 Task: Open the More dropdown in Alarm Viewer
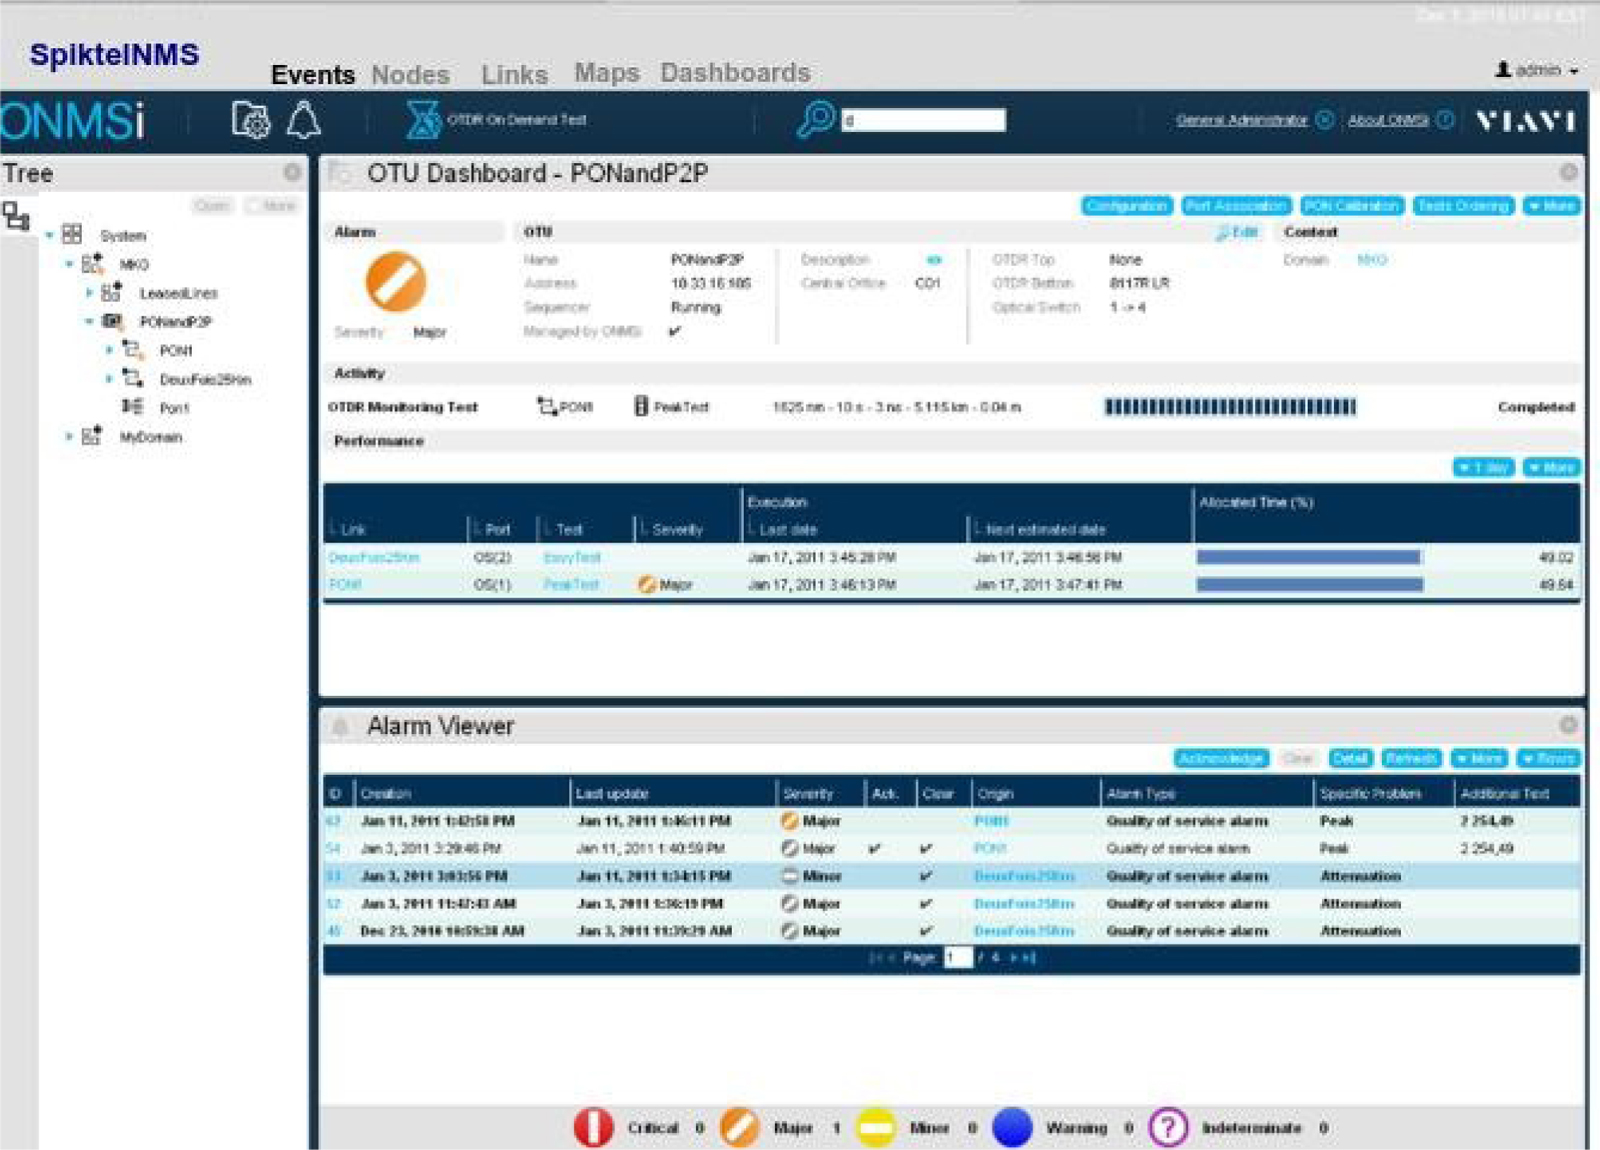(1480, 758)
